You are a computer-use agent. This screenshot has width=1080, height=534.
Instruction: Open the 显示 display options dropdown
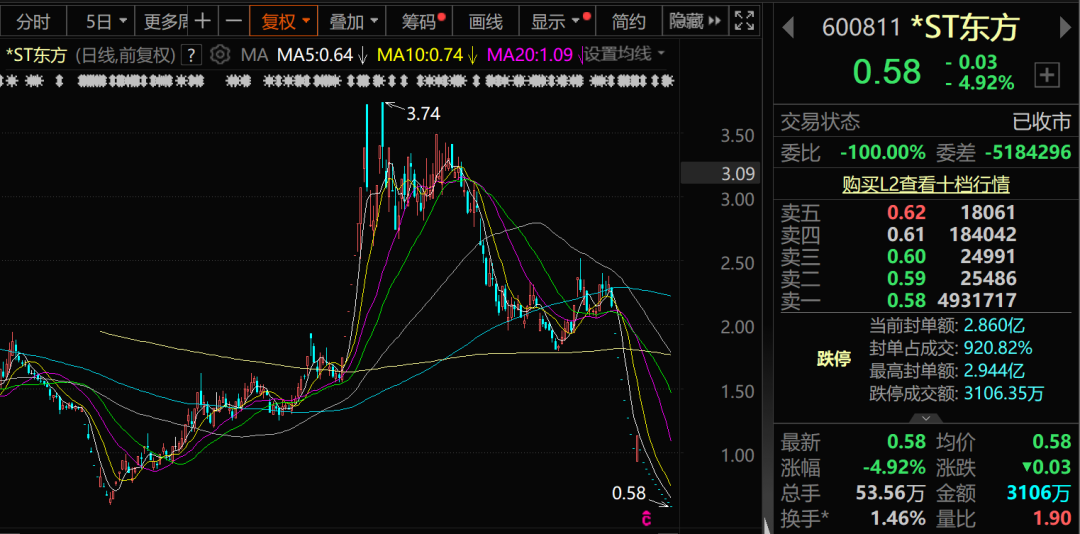(x=555, y=21)
